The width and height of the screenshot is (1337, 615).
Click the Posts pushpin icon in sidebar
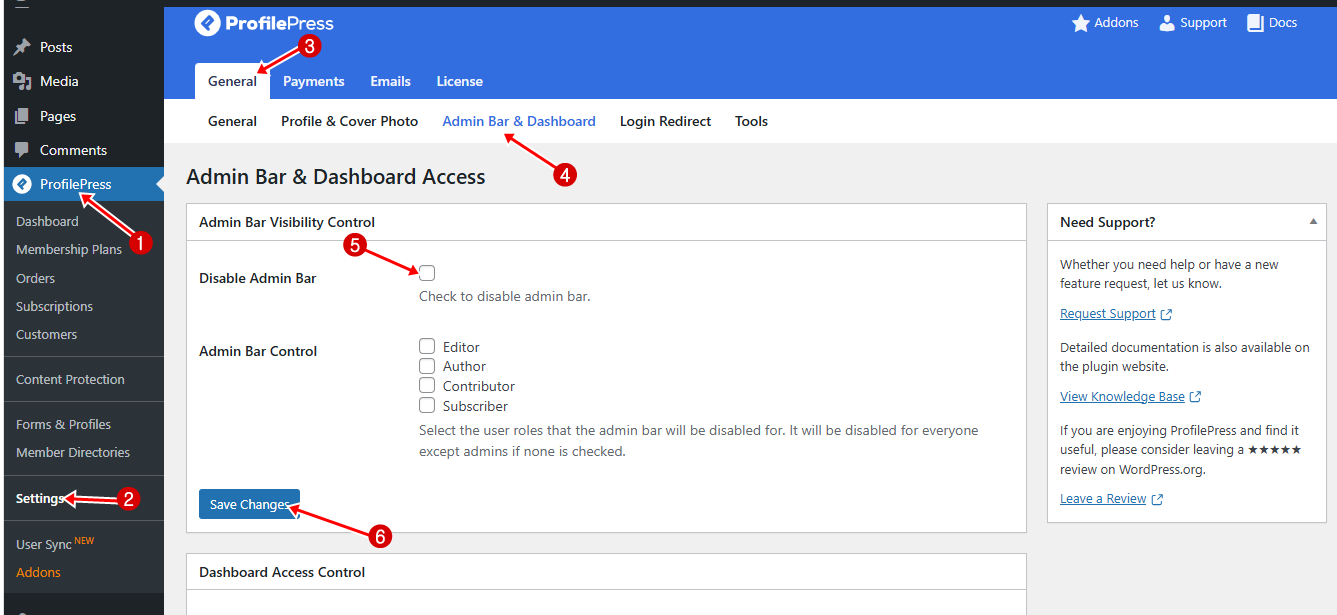click(x=22, y=47)
